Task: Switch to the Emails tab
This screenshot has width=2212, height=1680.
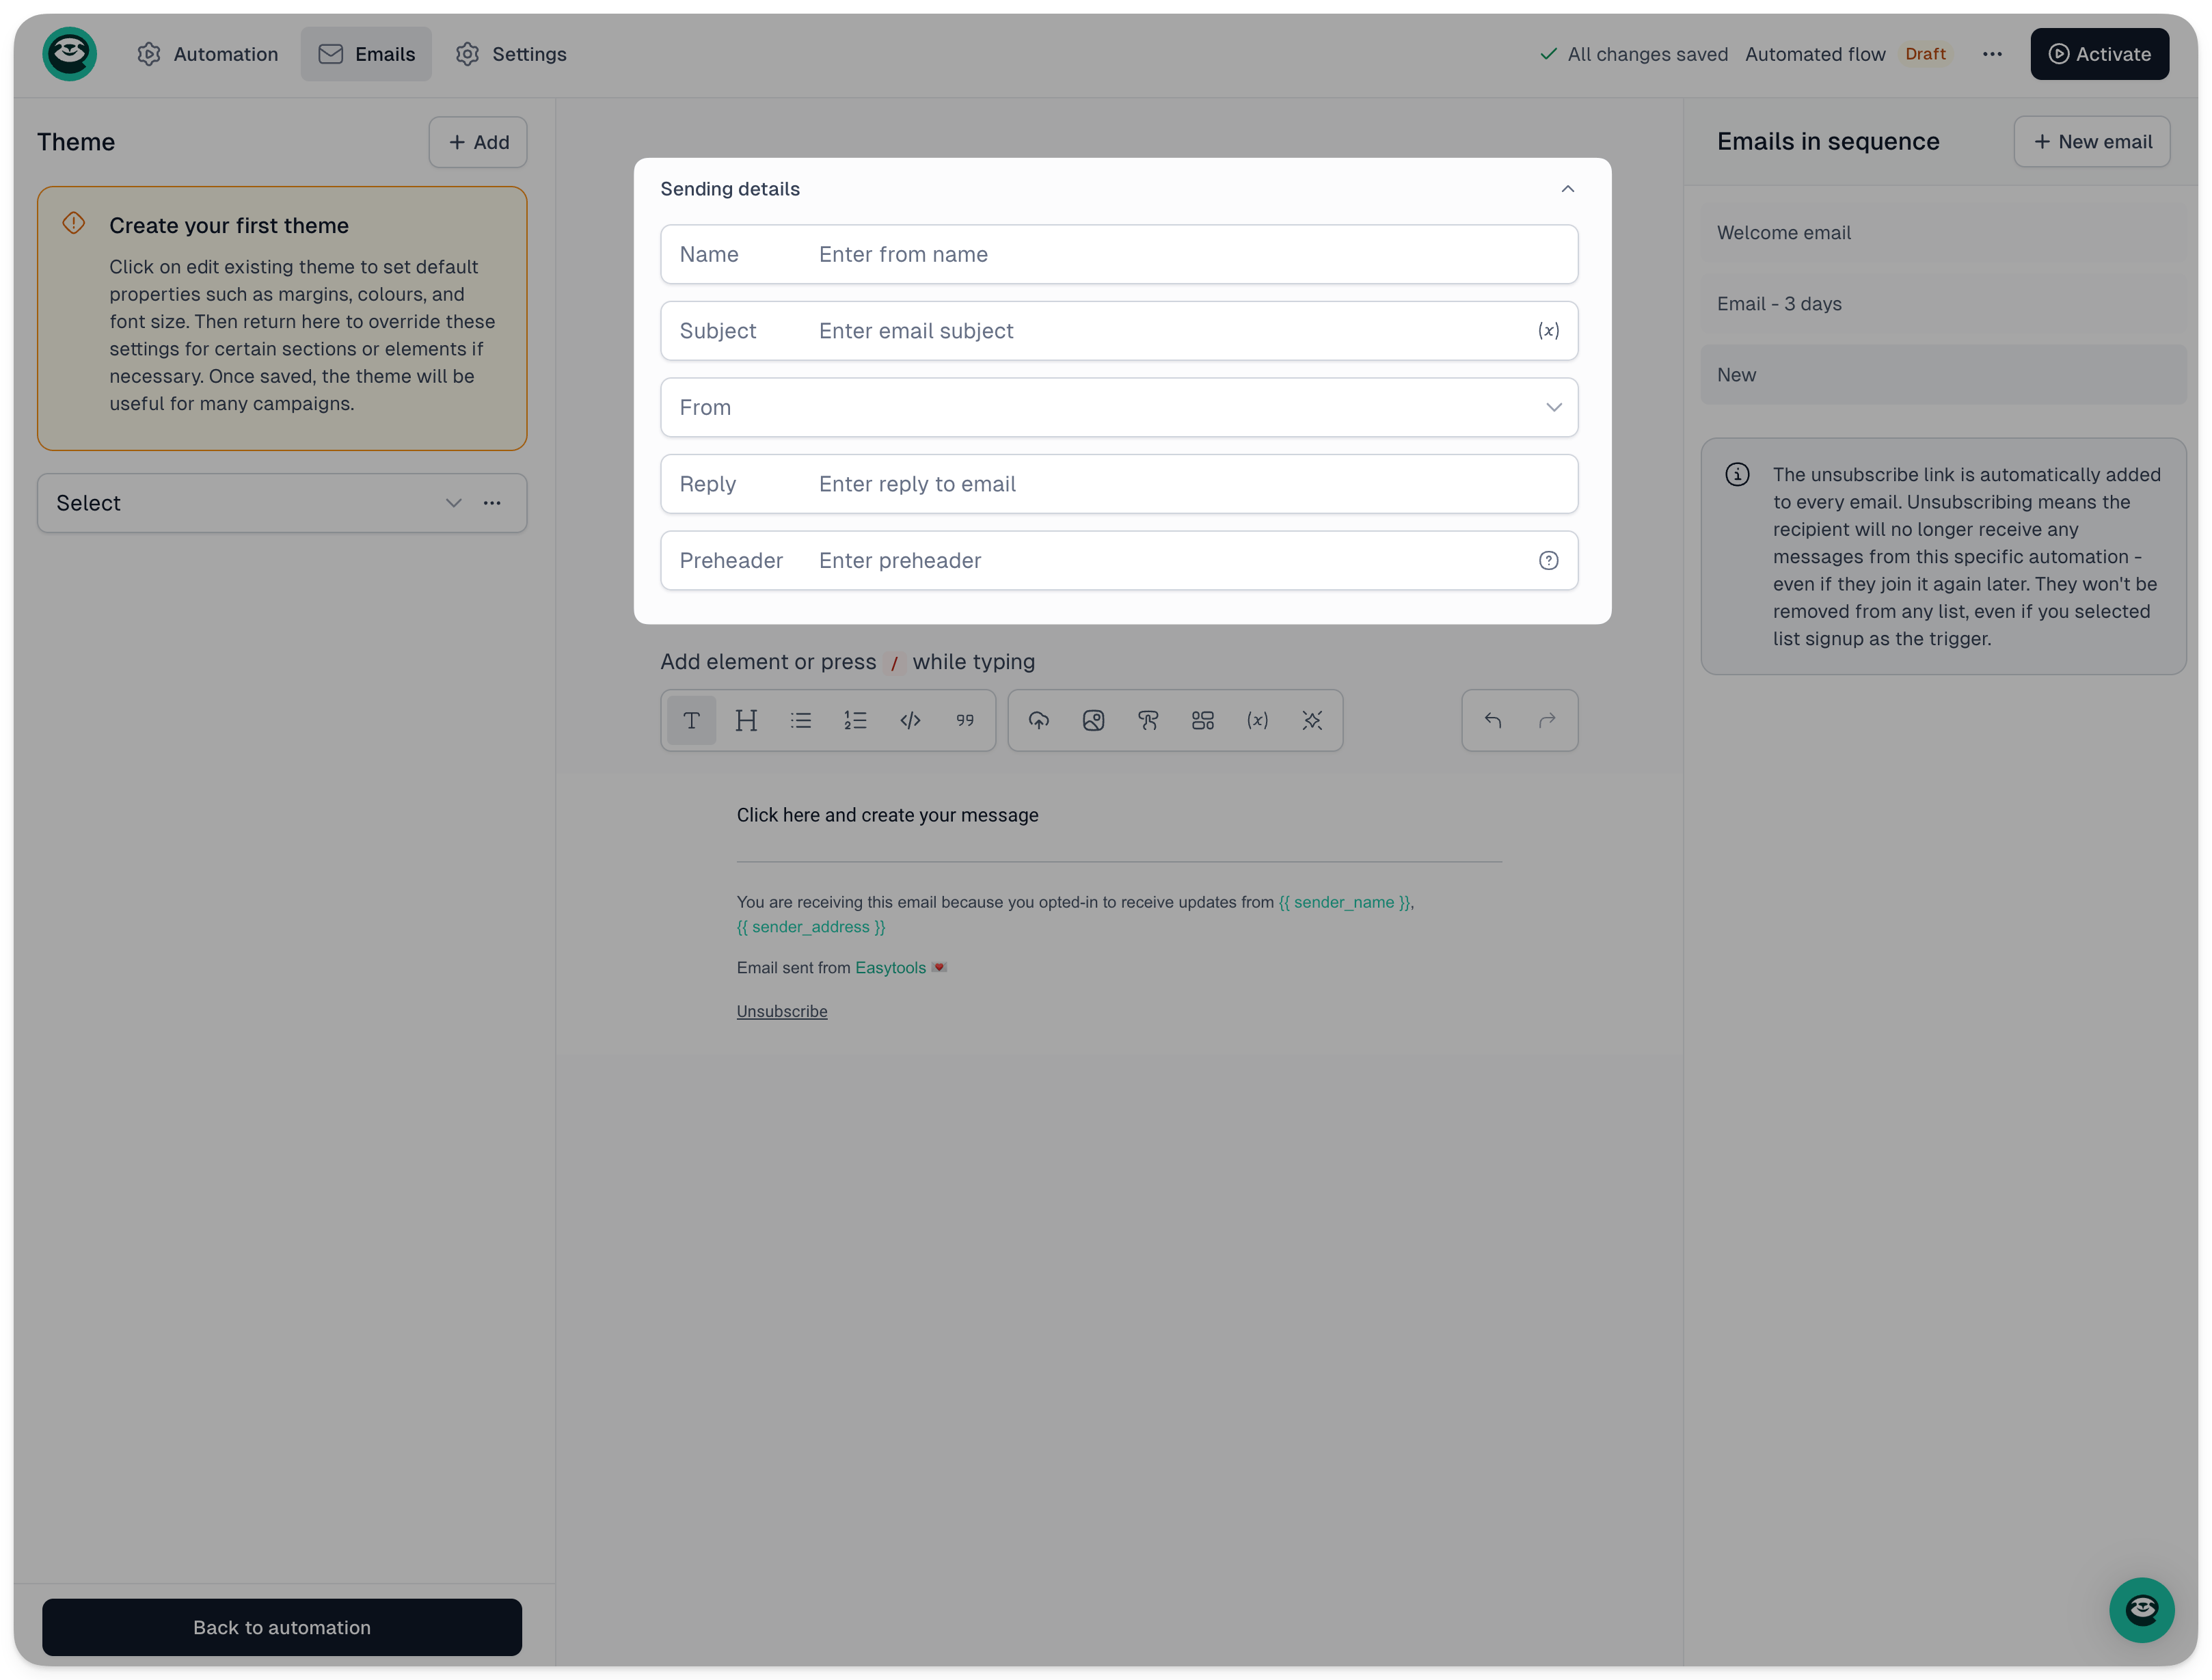Action: click(366, 54)
